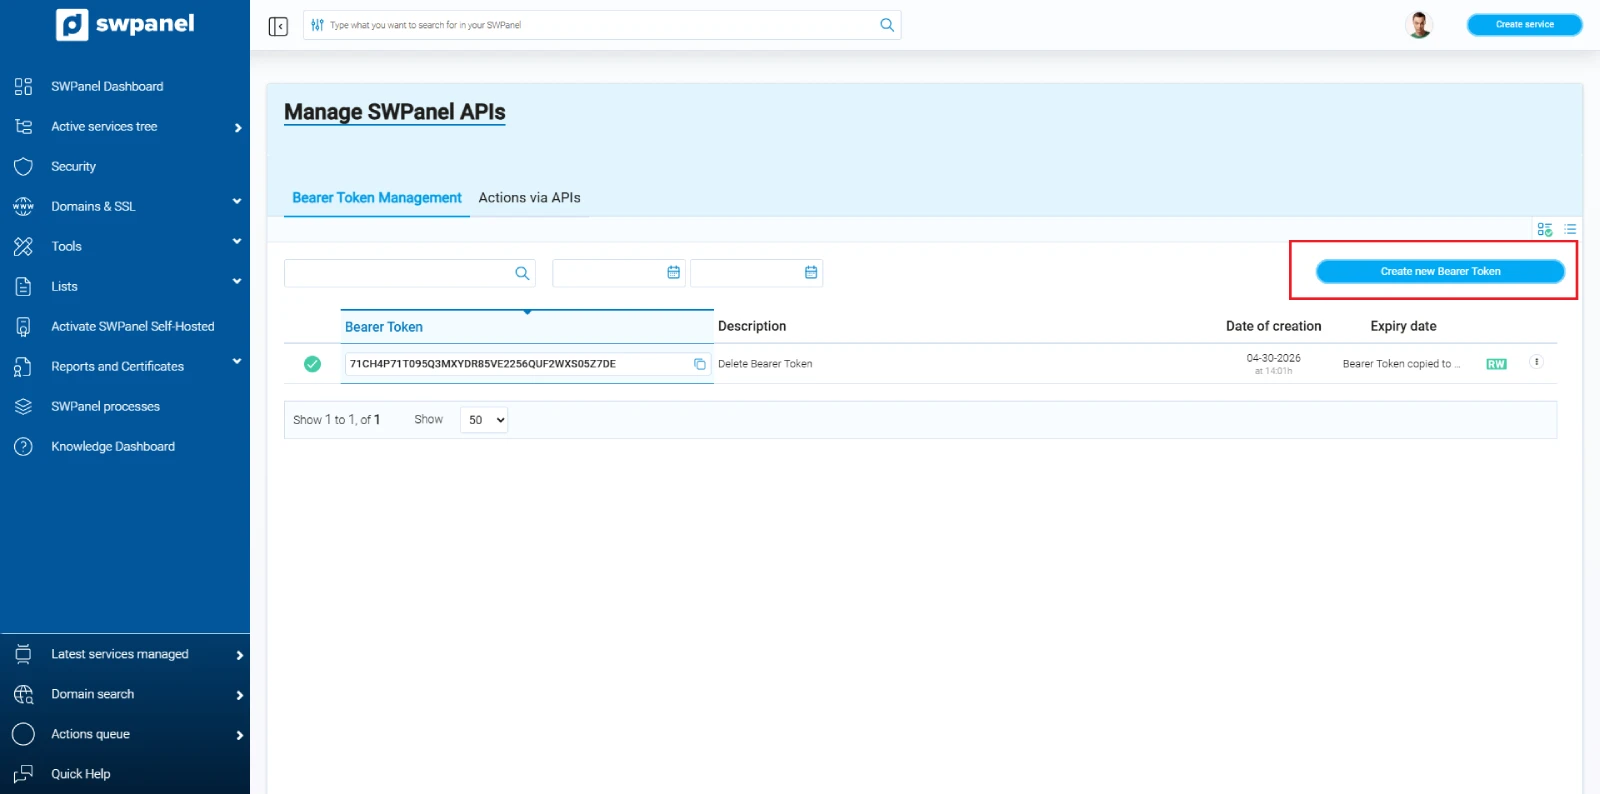The height and width of the screenshot is (794, 1600).
Task: Open the first date calendar picker
Action: [674, 272]
